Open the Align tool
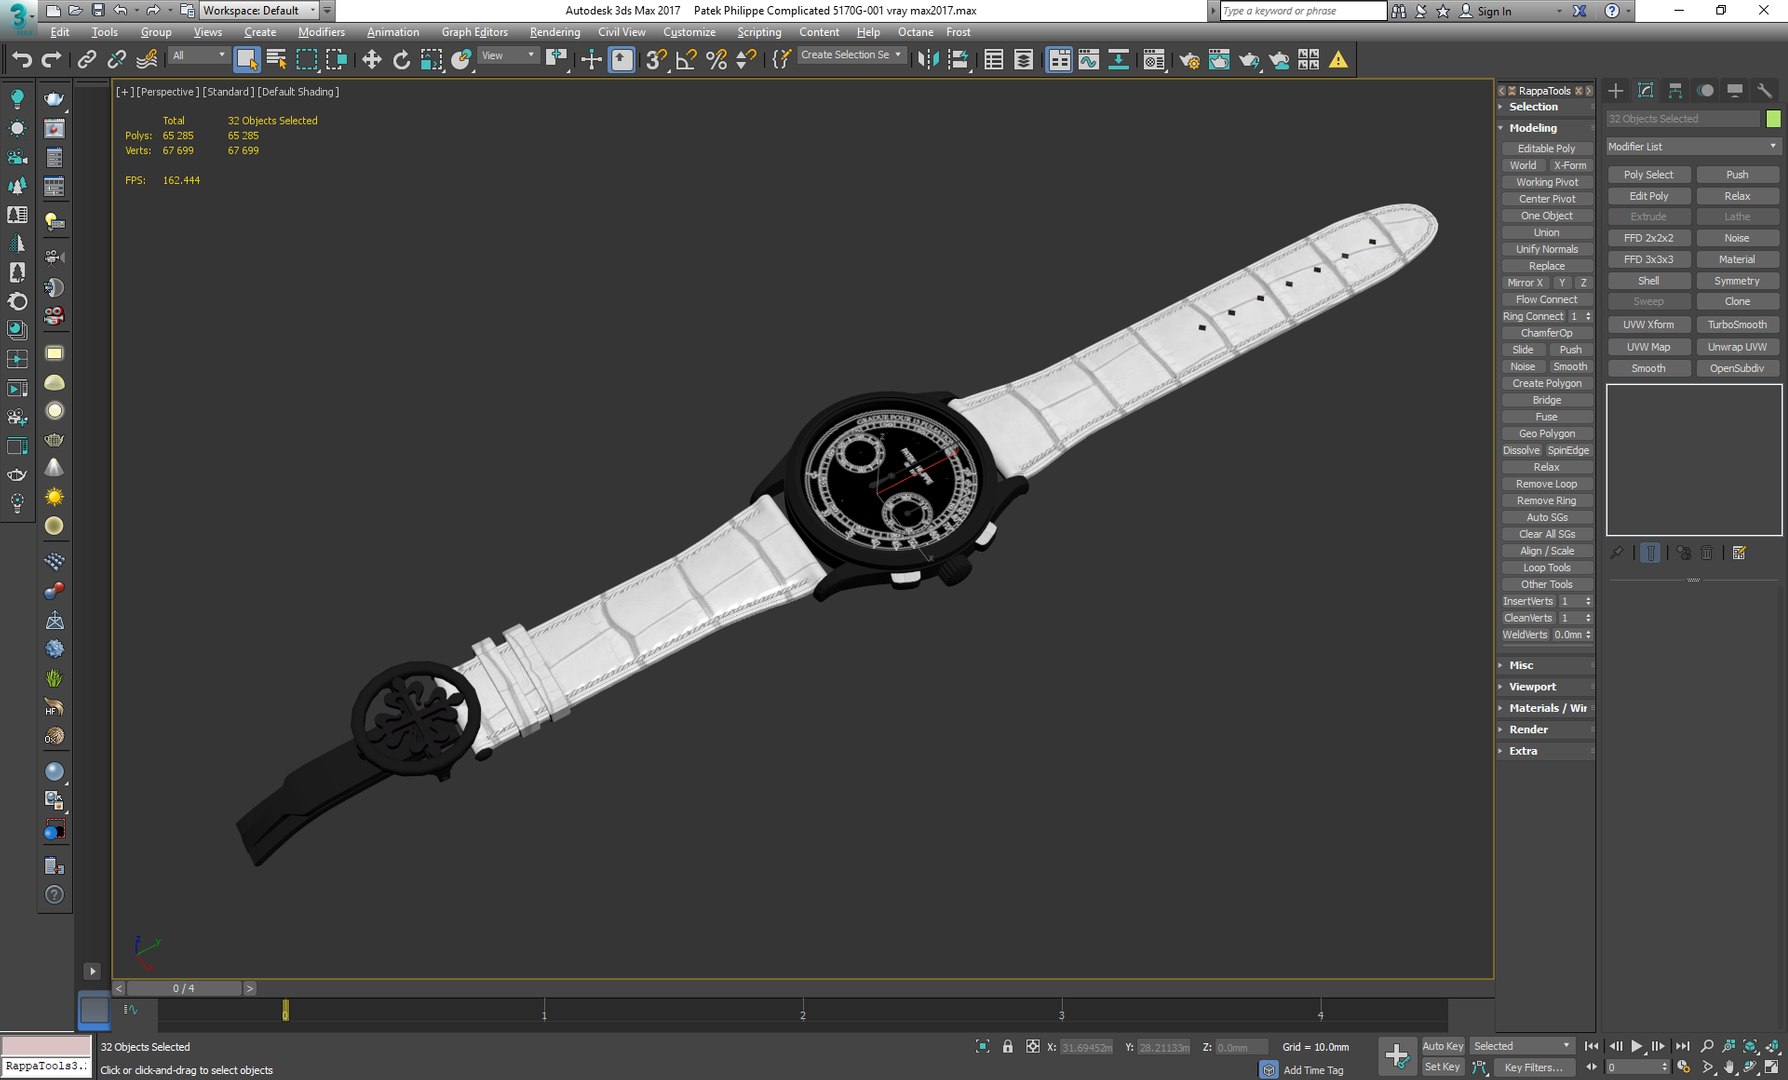The image size is (1788, 1080). [958, 60]
